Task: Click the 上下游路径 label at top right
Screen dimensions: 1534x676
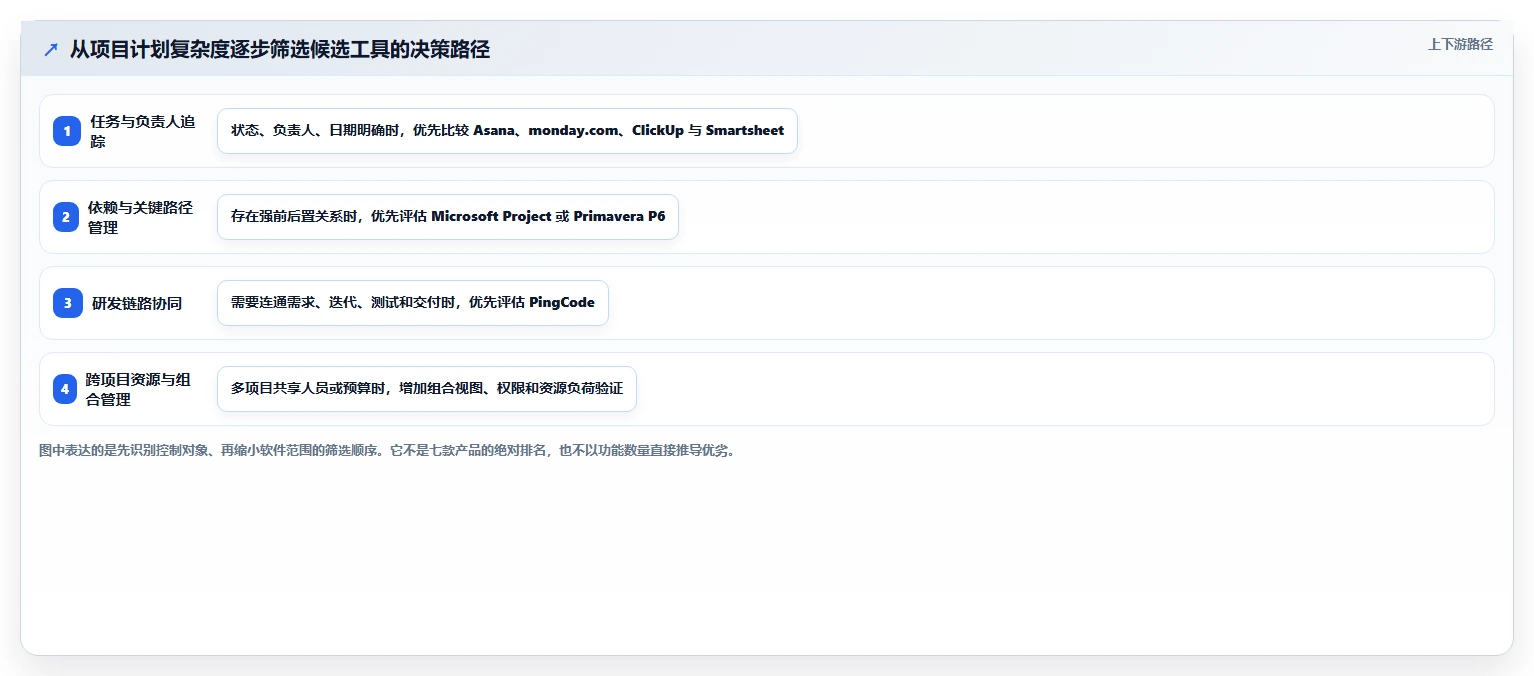Action: pyautogui.click(x=1460, y=44)
